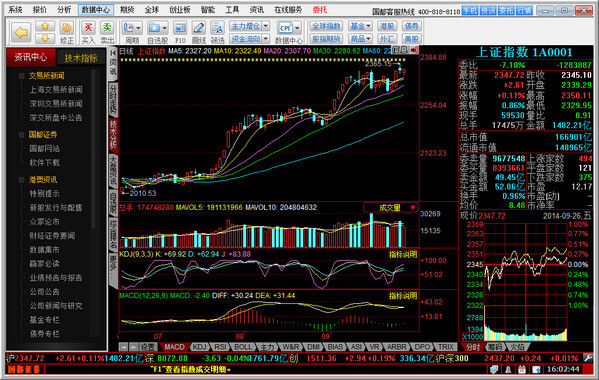Switch to the KDJ indicator tab
The height and width of the screenshot is (380, 599).
(199, 347)
